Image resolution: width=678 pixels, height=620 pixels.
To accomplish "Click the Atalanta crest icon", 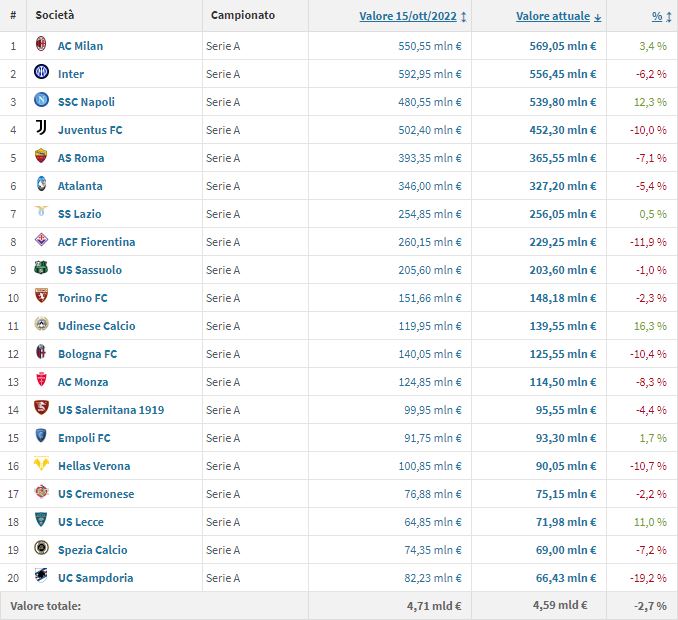I will [x=41, y=186].
